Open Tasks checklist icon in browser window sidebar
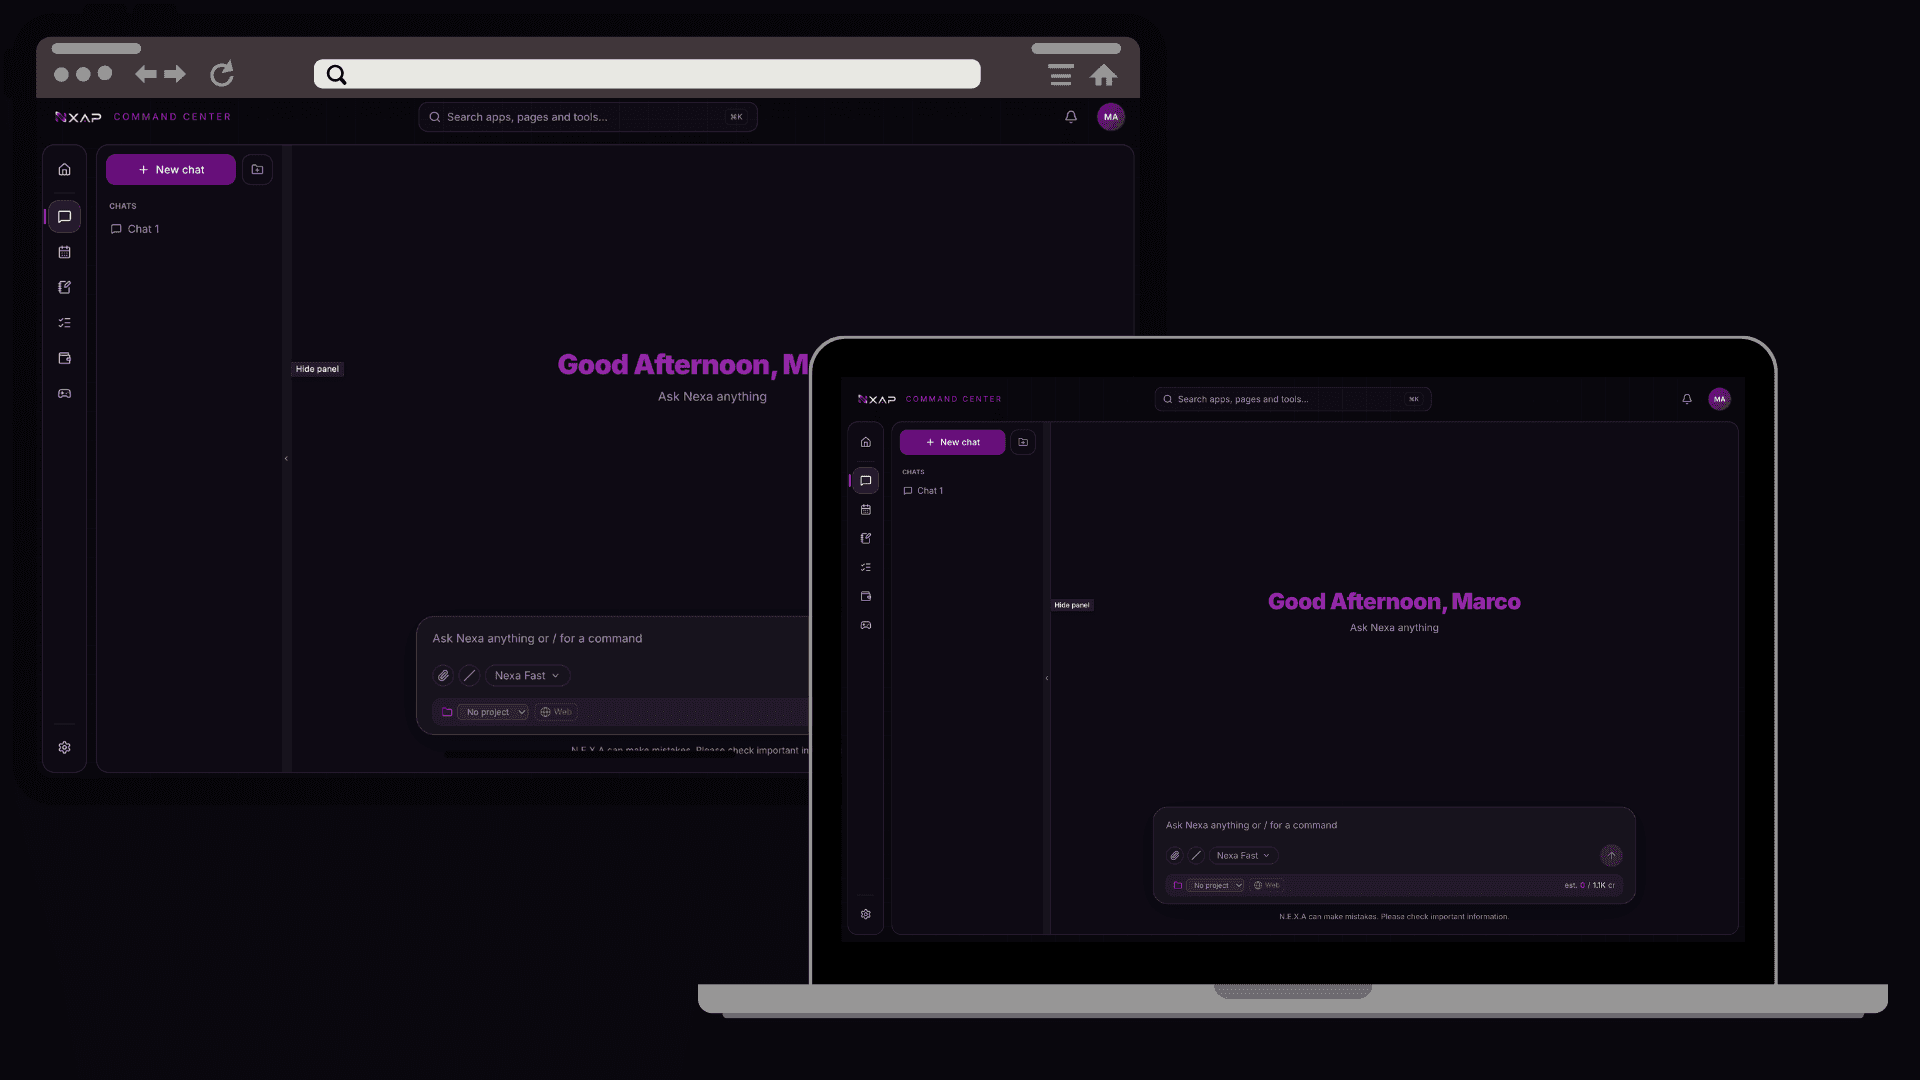The height and width of the screenshot is (1080, 1920). (64, 323)
